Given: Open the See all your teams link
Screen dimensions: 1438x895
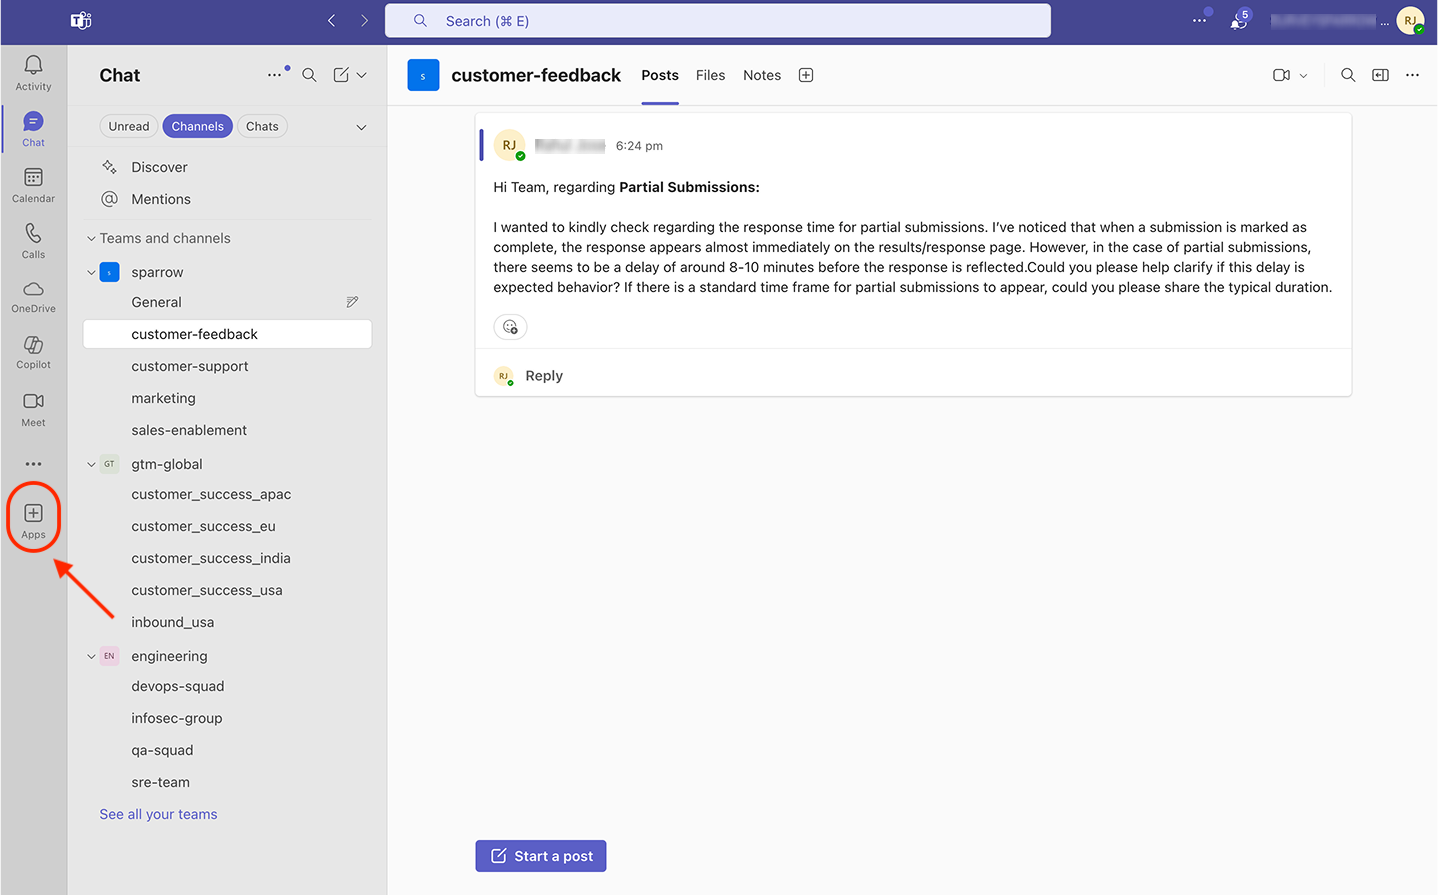Looking at the screenshot, I should [x=158, y=814].
